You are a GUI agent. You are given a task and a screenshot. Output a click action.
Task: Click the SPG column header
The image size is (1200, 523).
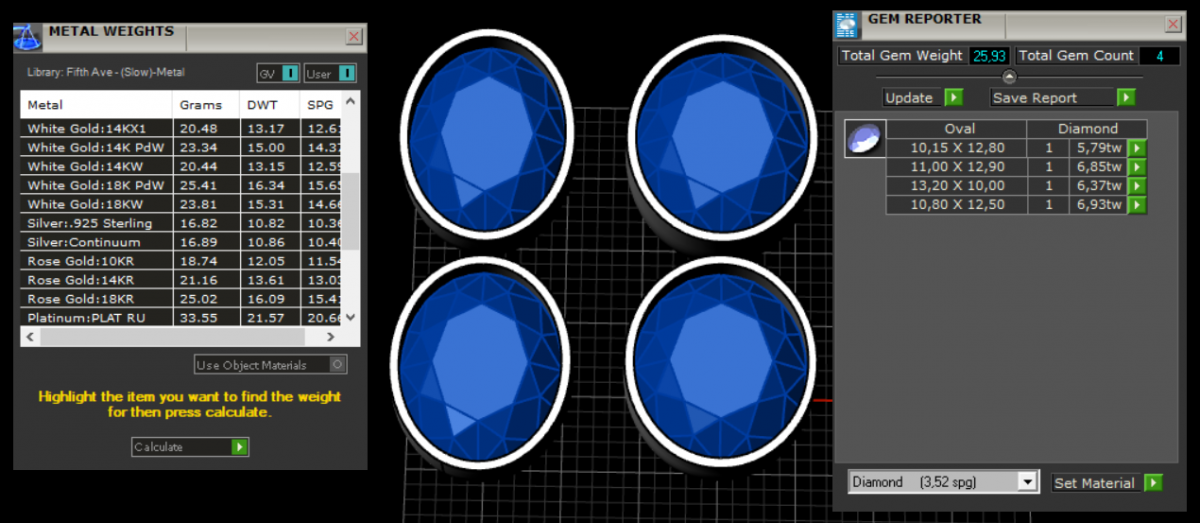point(320,105)
